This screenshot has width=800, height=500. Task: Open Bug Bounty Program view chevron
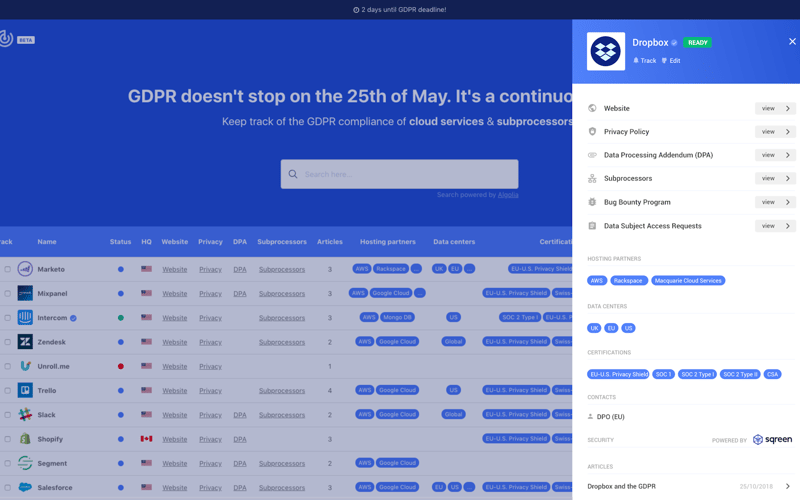pyautogui.click(x=788, y=202)
